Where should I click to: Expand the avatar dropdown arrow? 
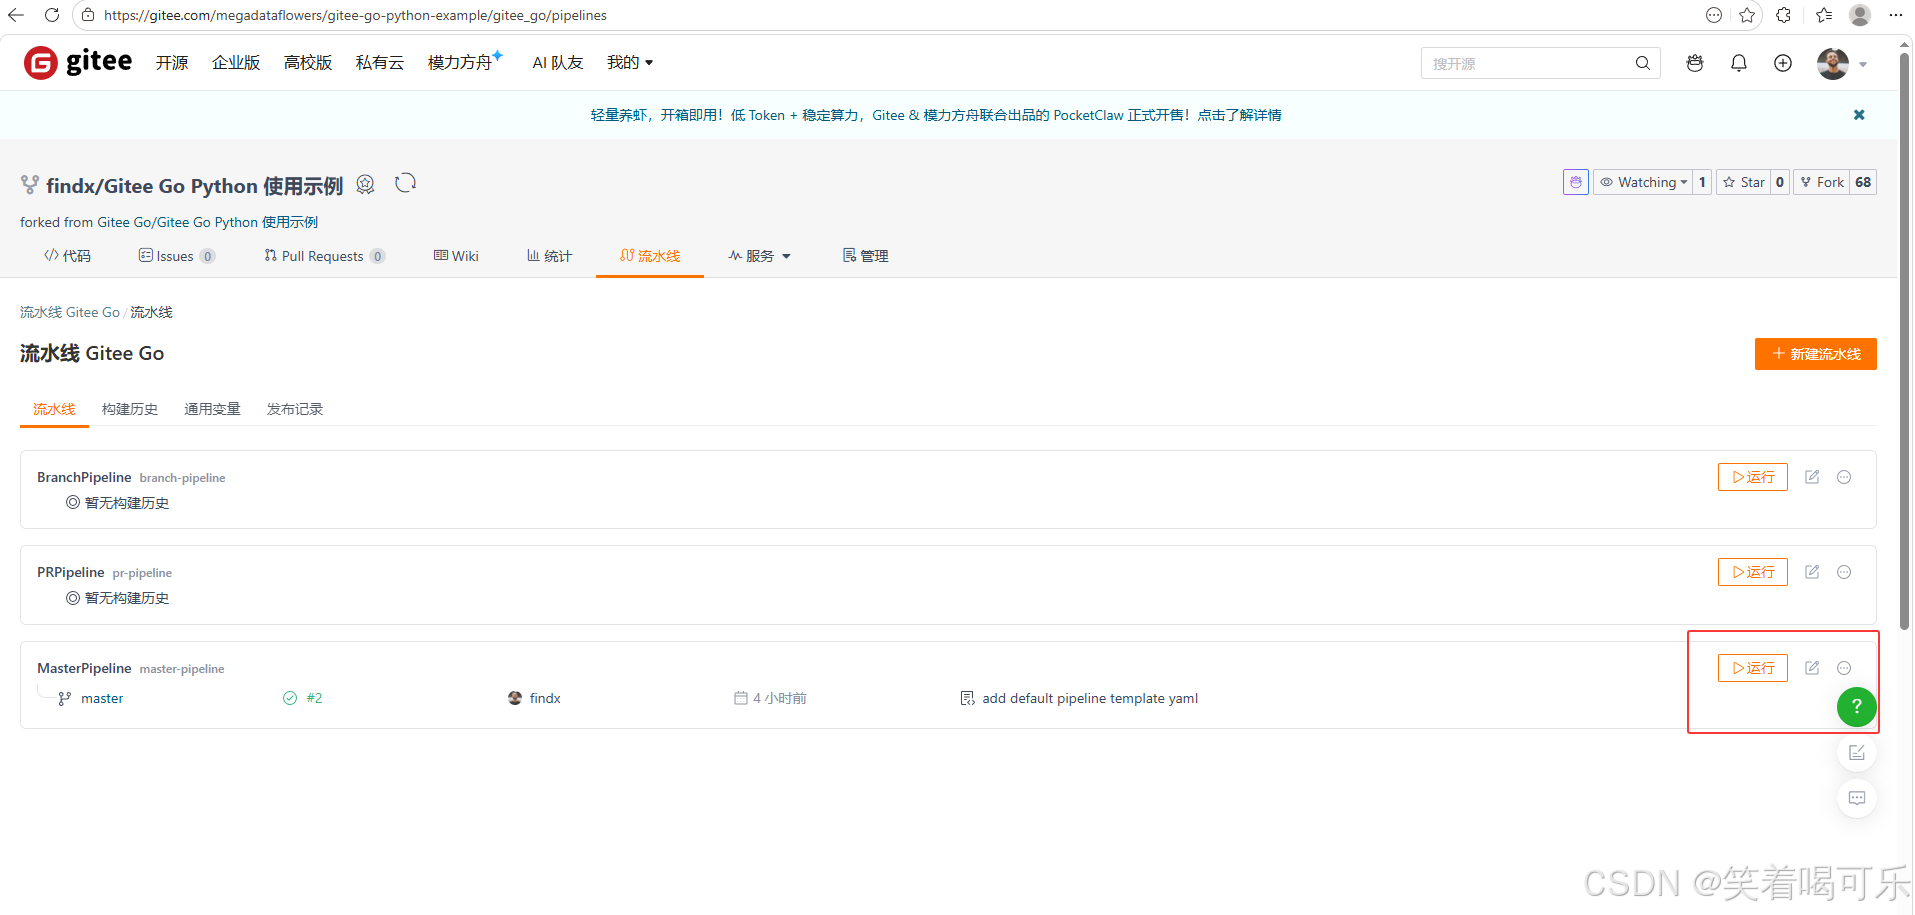pyautogui.click(x=1863, y=64)
